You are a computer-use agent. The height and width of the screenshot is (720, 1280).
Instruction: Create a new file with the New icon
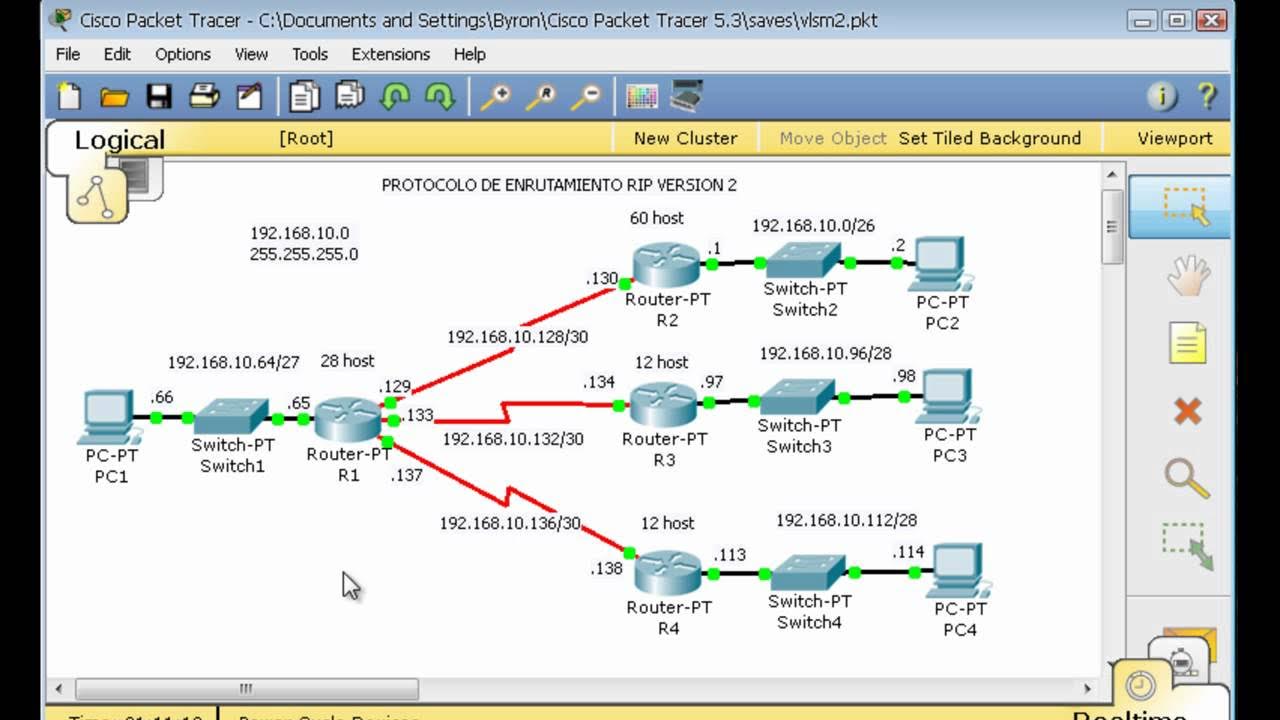(x=69, y=96)
